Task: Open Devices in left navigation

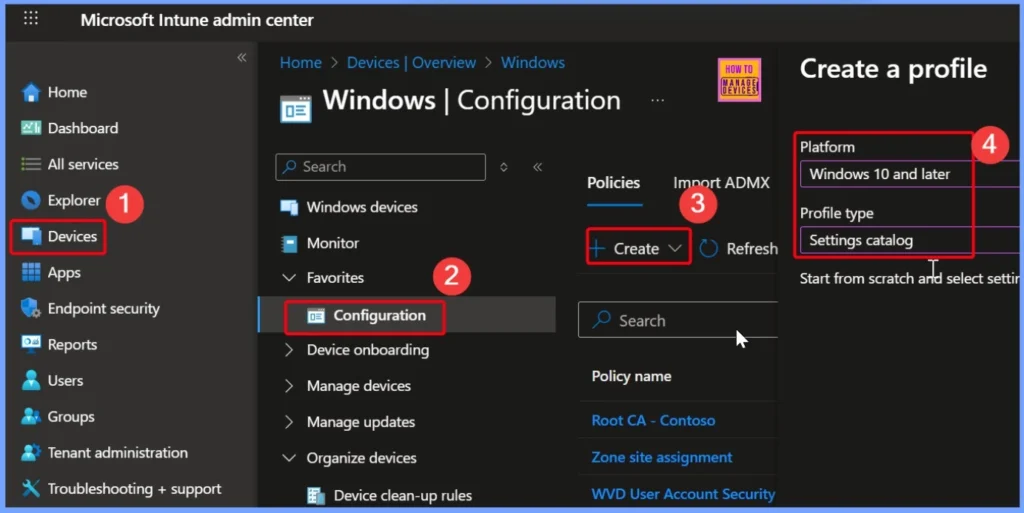Action: point(72,236)
